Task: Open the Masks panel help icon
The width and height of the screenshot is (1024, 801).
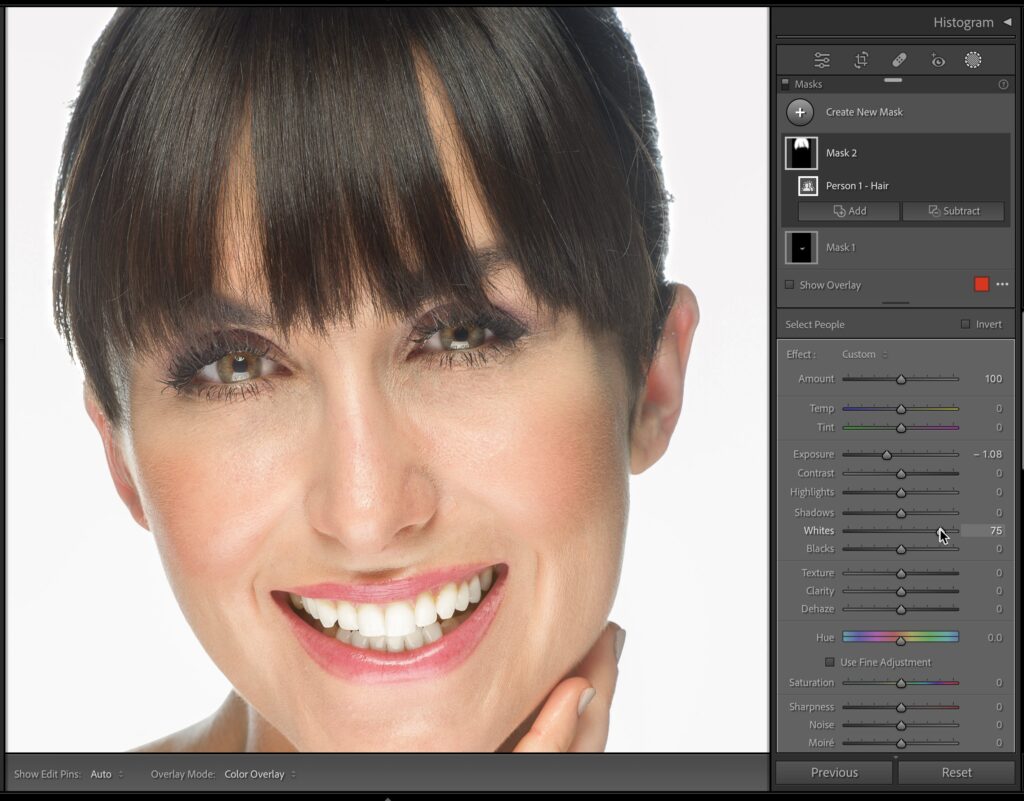Action: tap(1003, 85)
